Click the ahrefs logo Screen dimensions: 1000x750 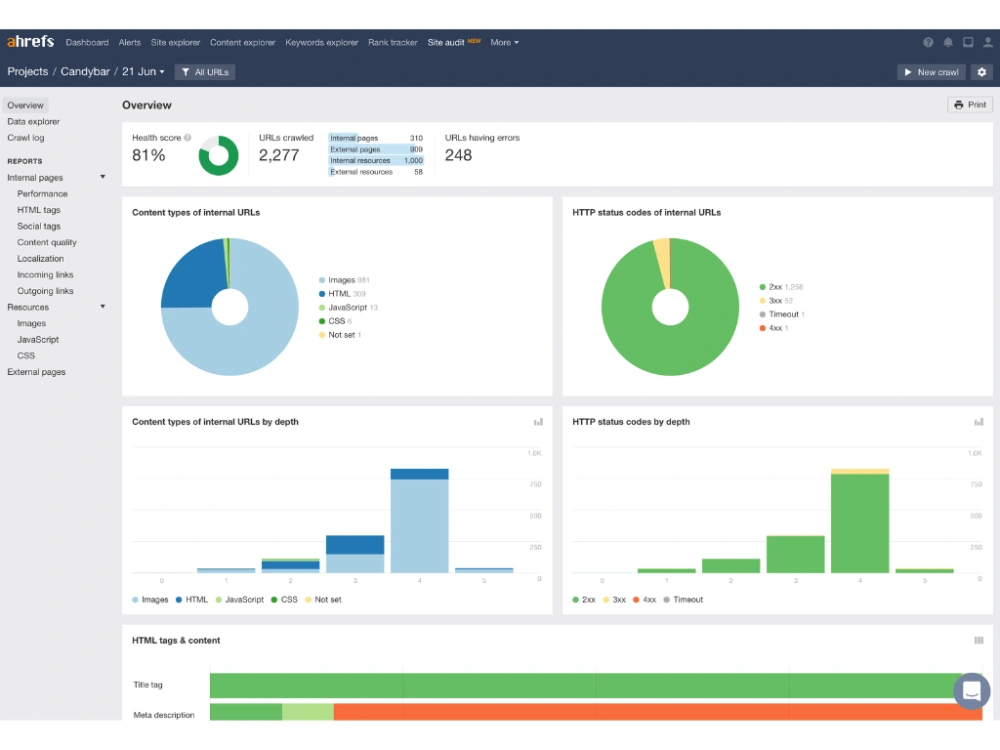[x=30, y=41]
